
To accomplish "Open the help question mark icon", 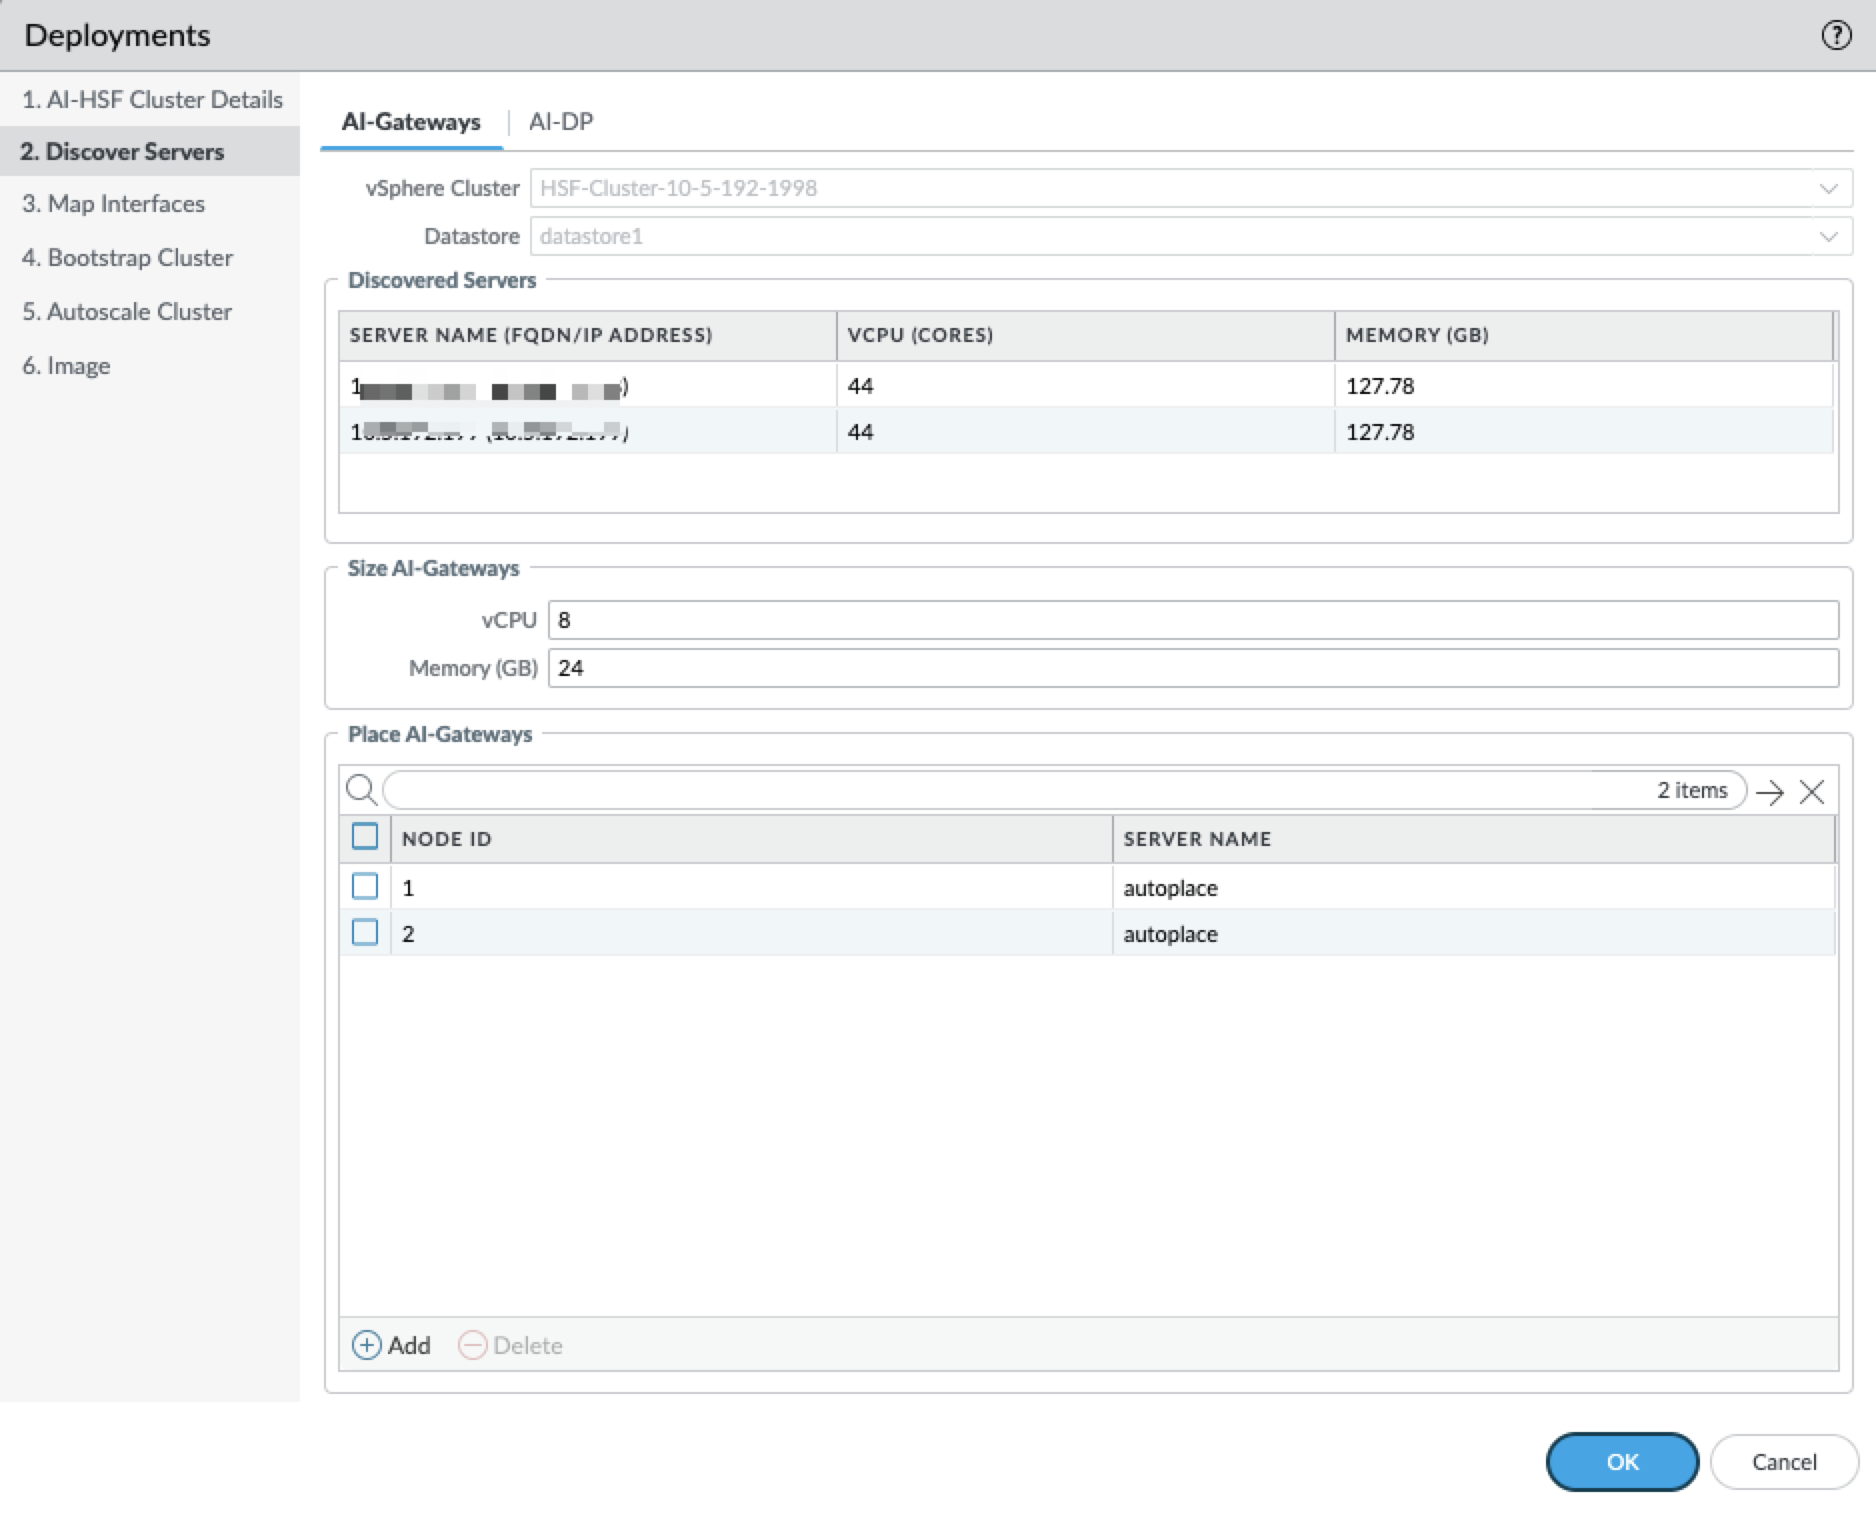I will pyautogui.click(x=1836, y=36).
